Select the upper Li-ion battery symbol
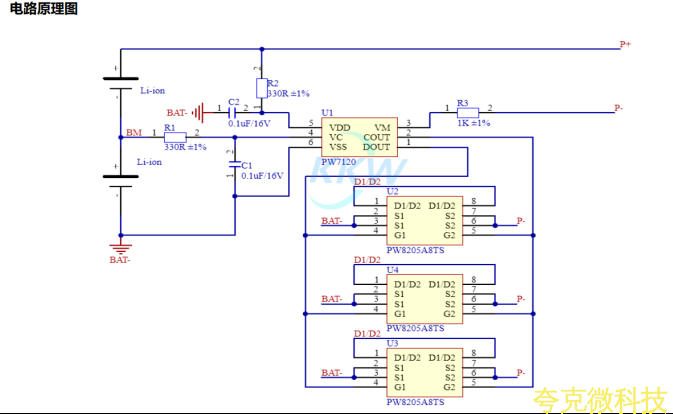Image resolution: width=673 pixels, height=414 pixels. 121,83
